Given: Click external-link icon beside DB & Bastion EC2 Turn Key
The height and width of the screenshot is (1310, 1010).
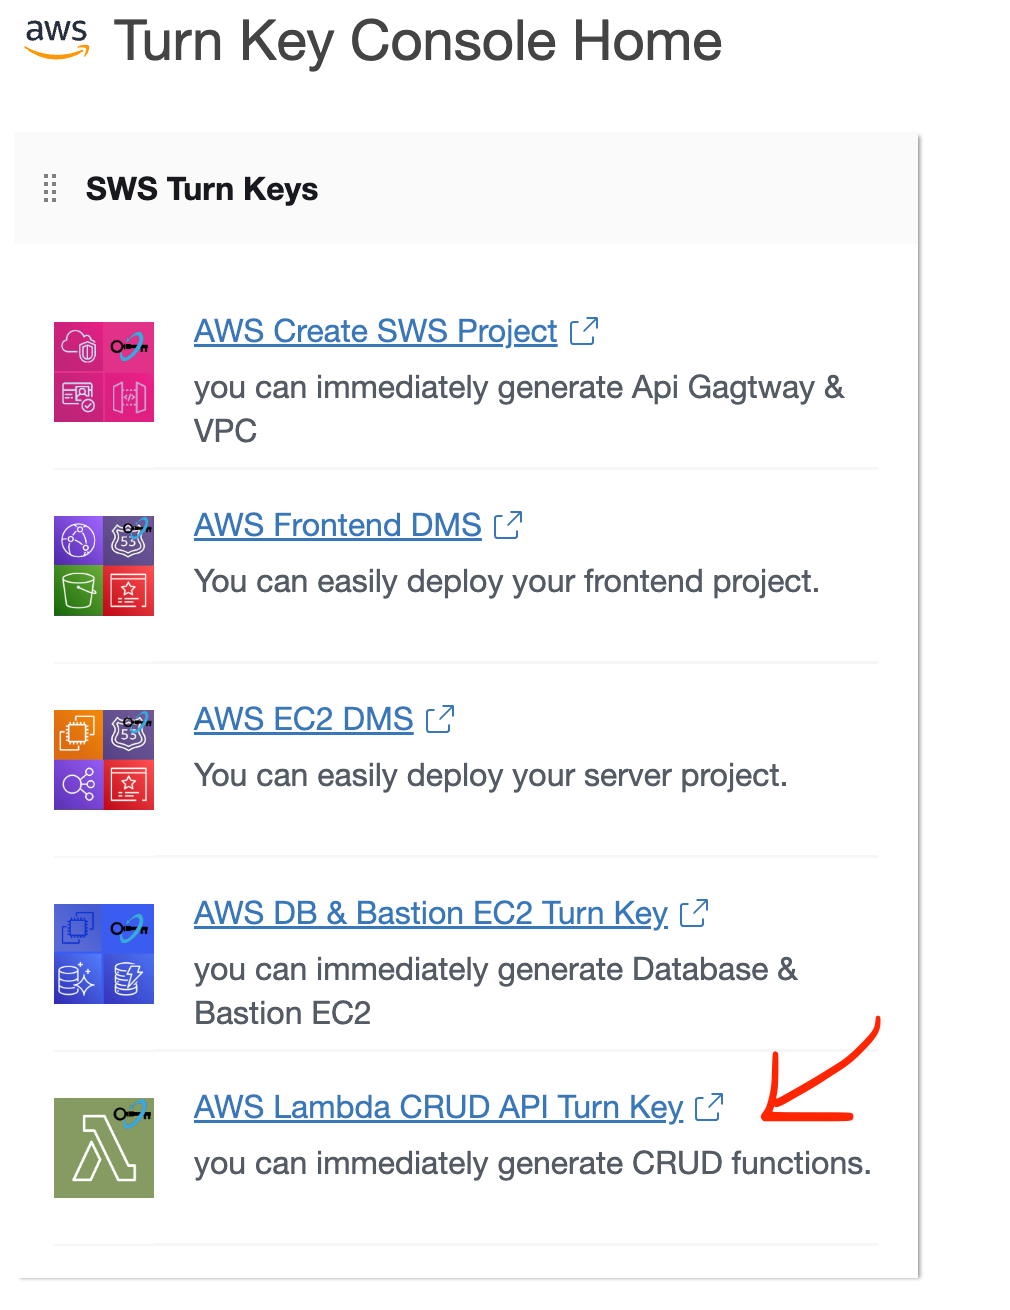Looking at the screenshot, I should click(x=694, y=913).
